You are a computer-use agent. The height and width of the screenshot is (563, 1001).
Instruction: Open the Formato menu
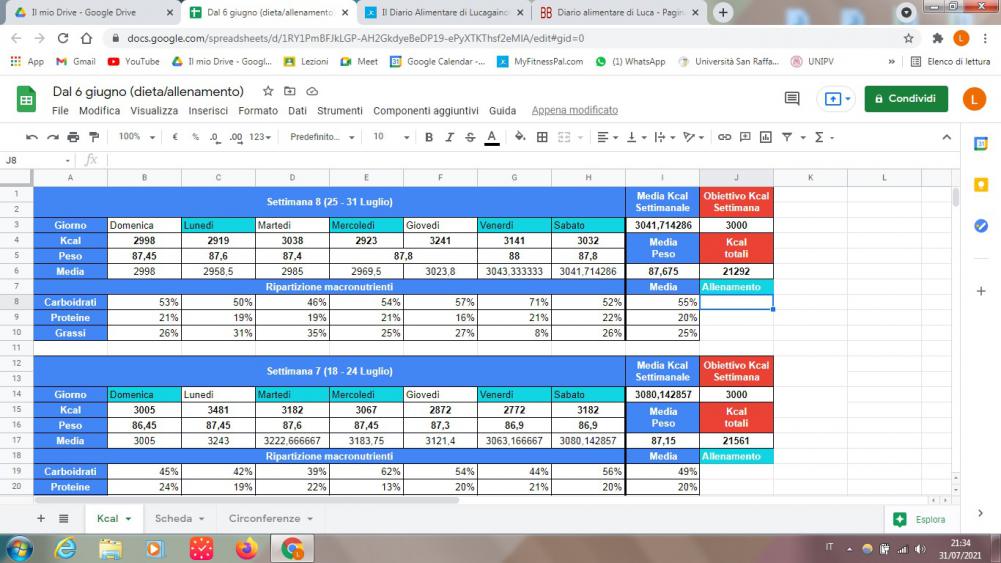[258, 110]
